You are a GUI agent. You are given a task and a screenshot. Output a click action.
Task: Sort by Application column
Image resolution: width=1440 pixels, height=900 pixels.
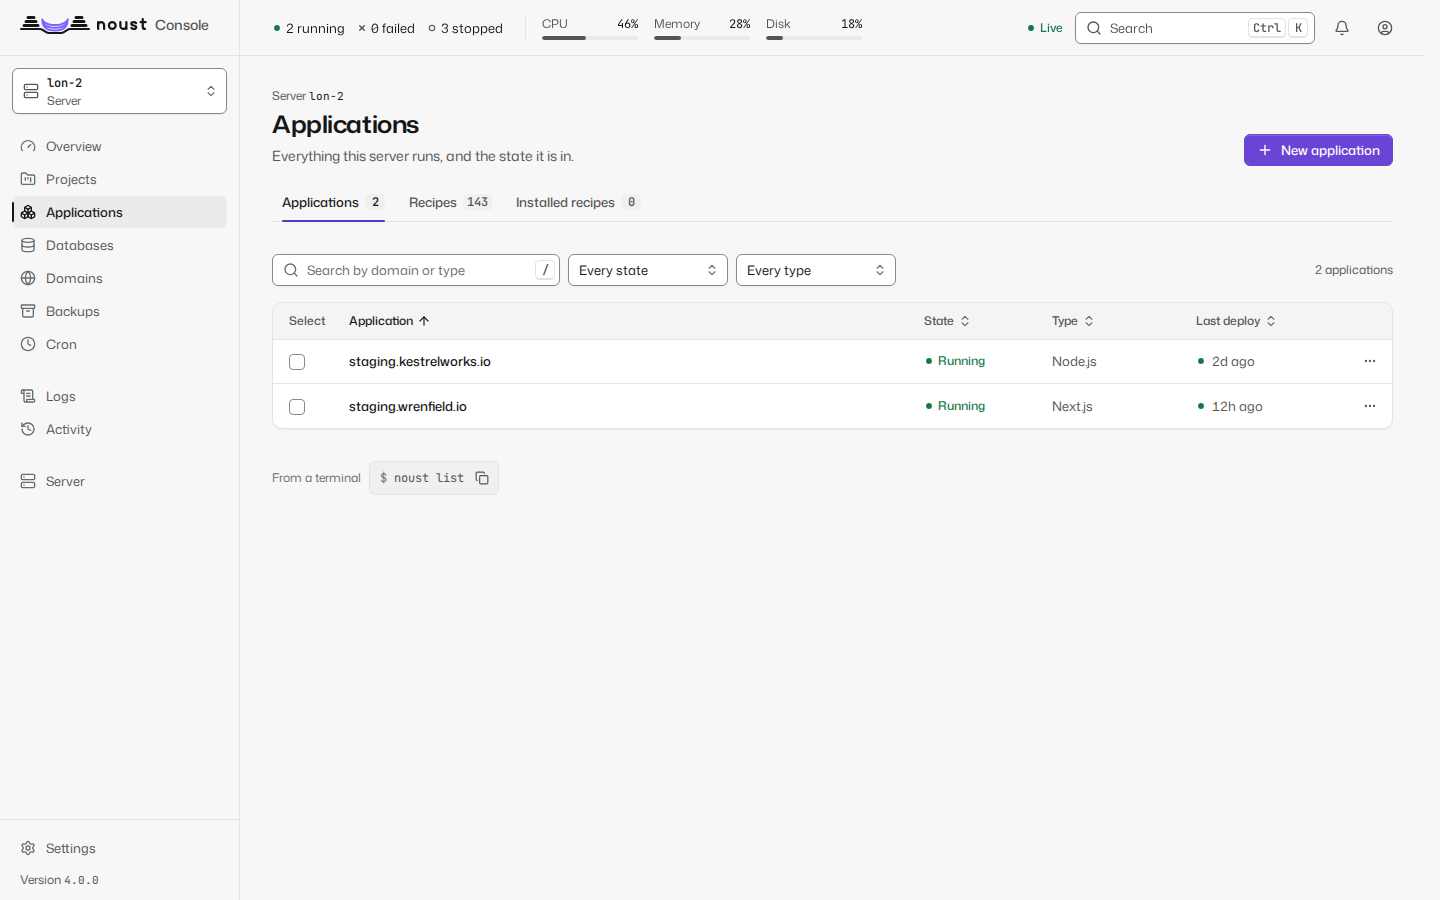389,321
